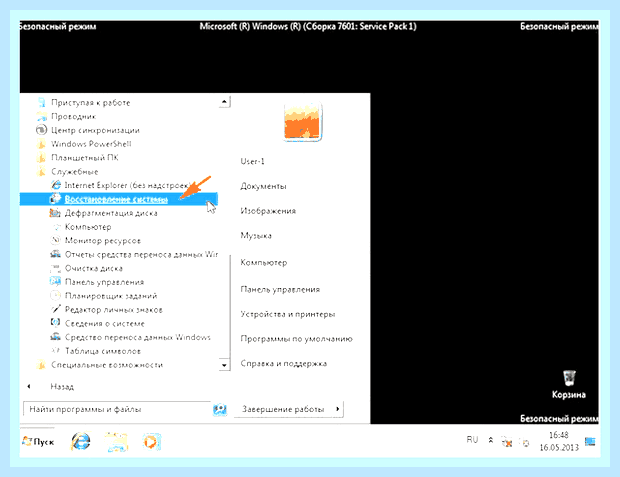Open Справка и поддержка
620x477 pixels.
(x=284, y=363)
